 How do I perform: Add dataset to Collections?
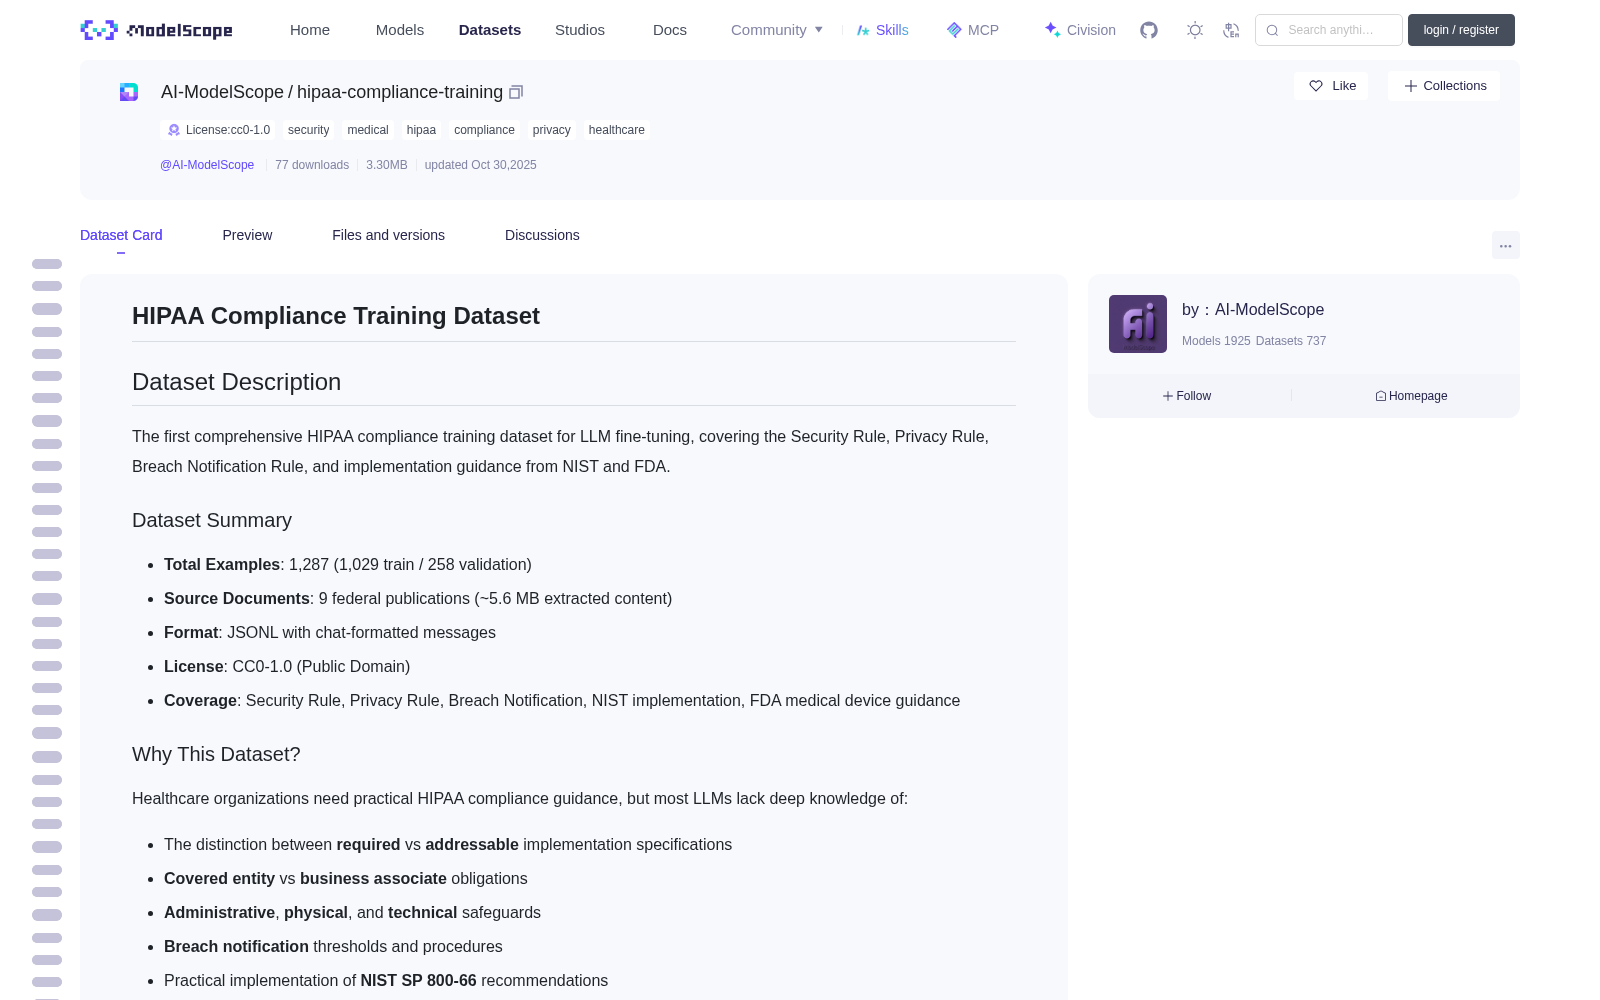coord(1444,86)
